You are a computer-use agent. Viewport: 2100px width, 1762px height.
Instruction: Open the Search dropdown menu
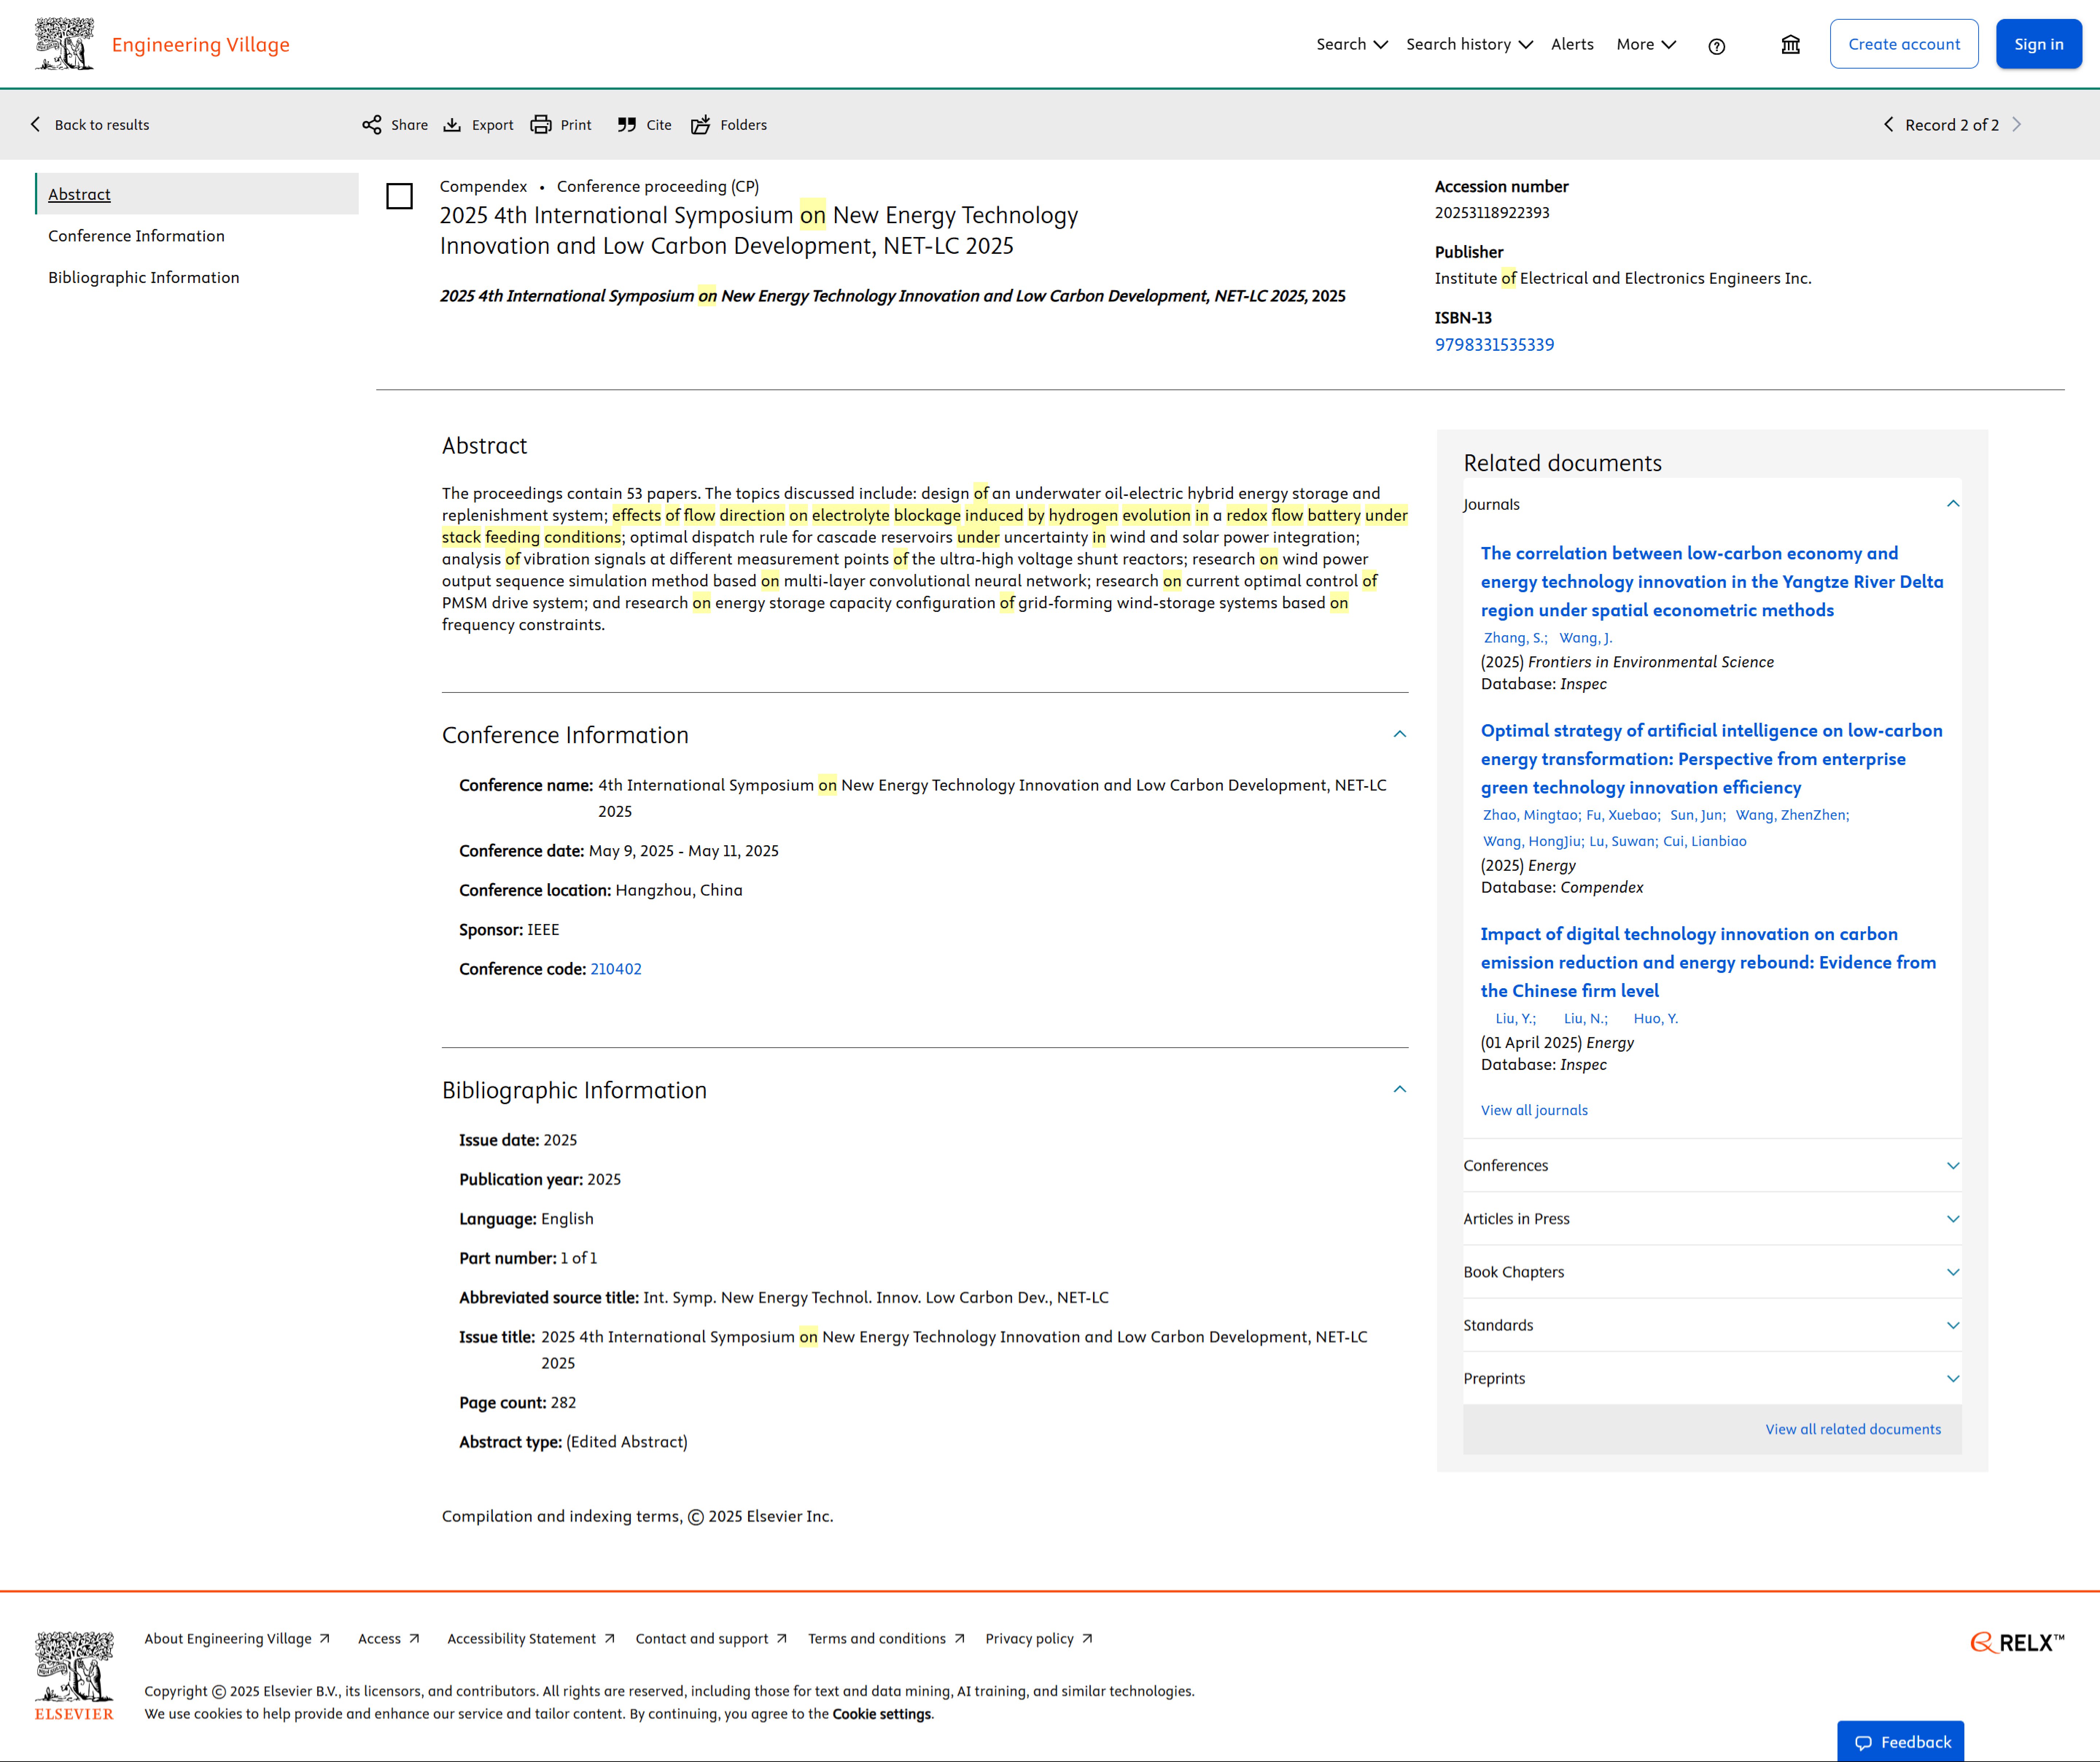point(1351,44)
